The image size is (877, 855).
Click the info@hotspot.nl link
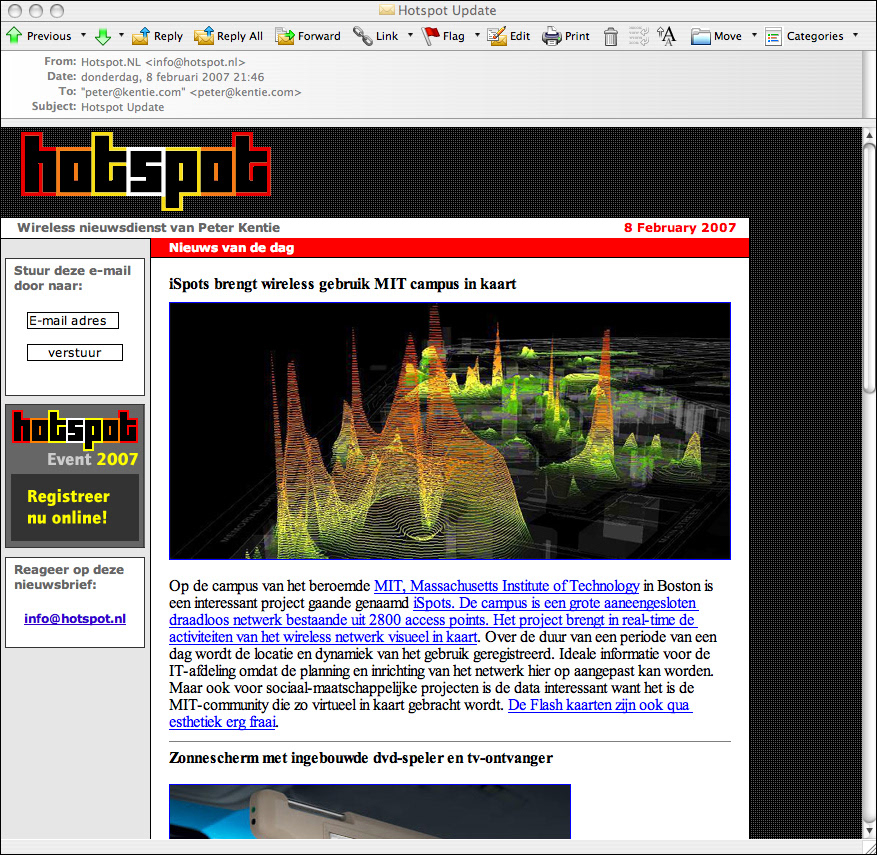75,618
